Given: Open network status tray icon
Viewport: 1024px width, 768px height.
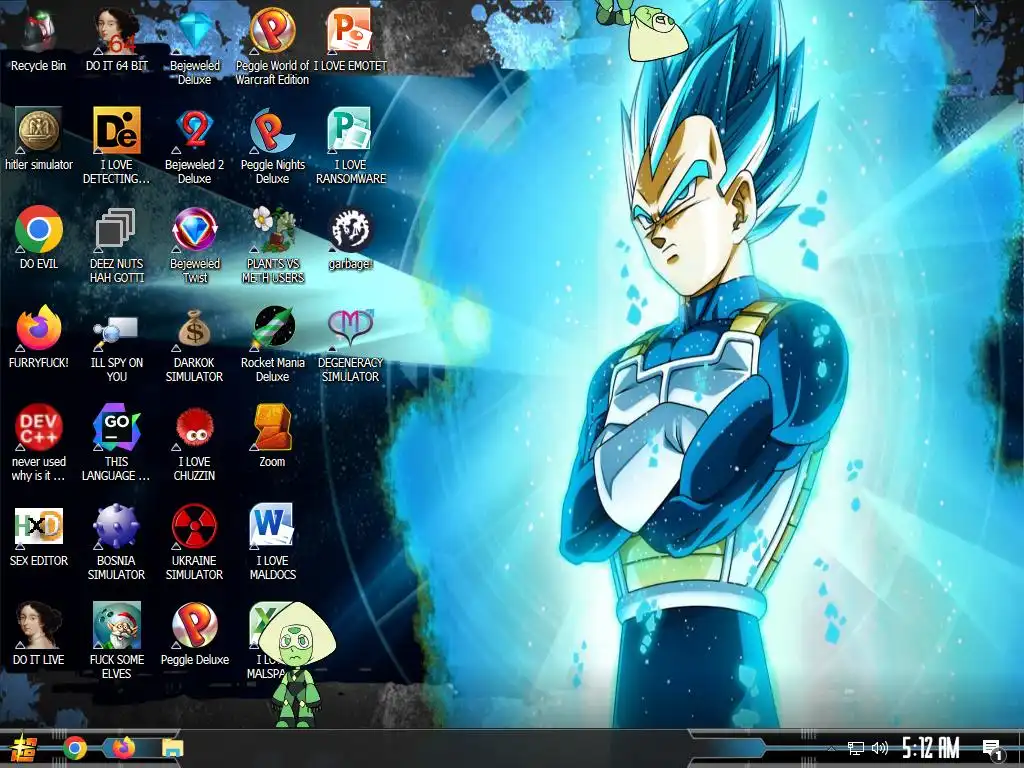Looking at the screenshot, I should [x=856, y=748].
